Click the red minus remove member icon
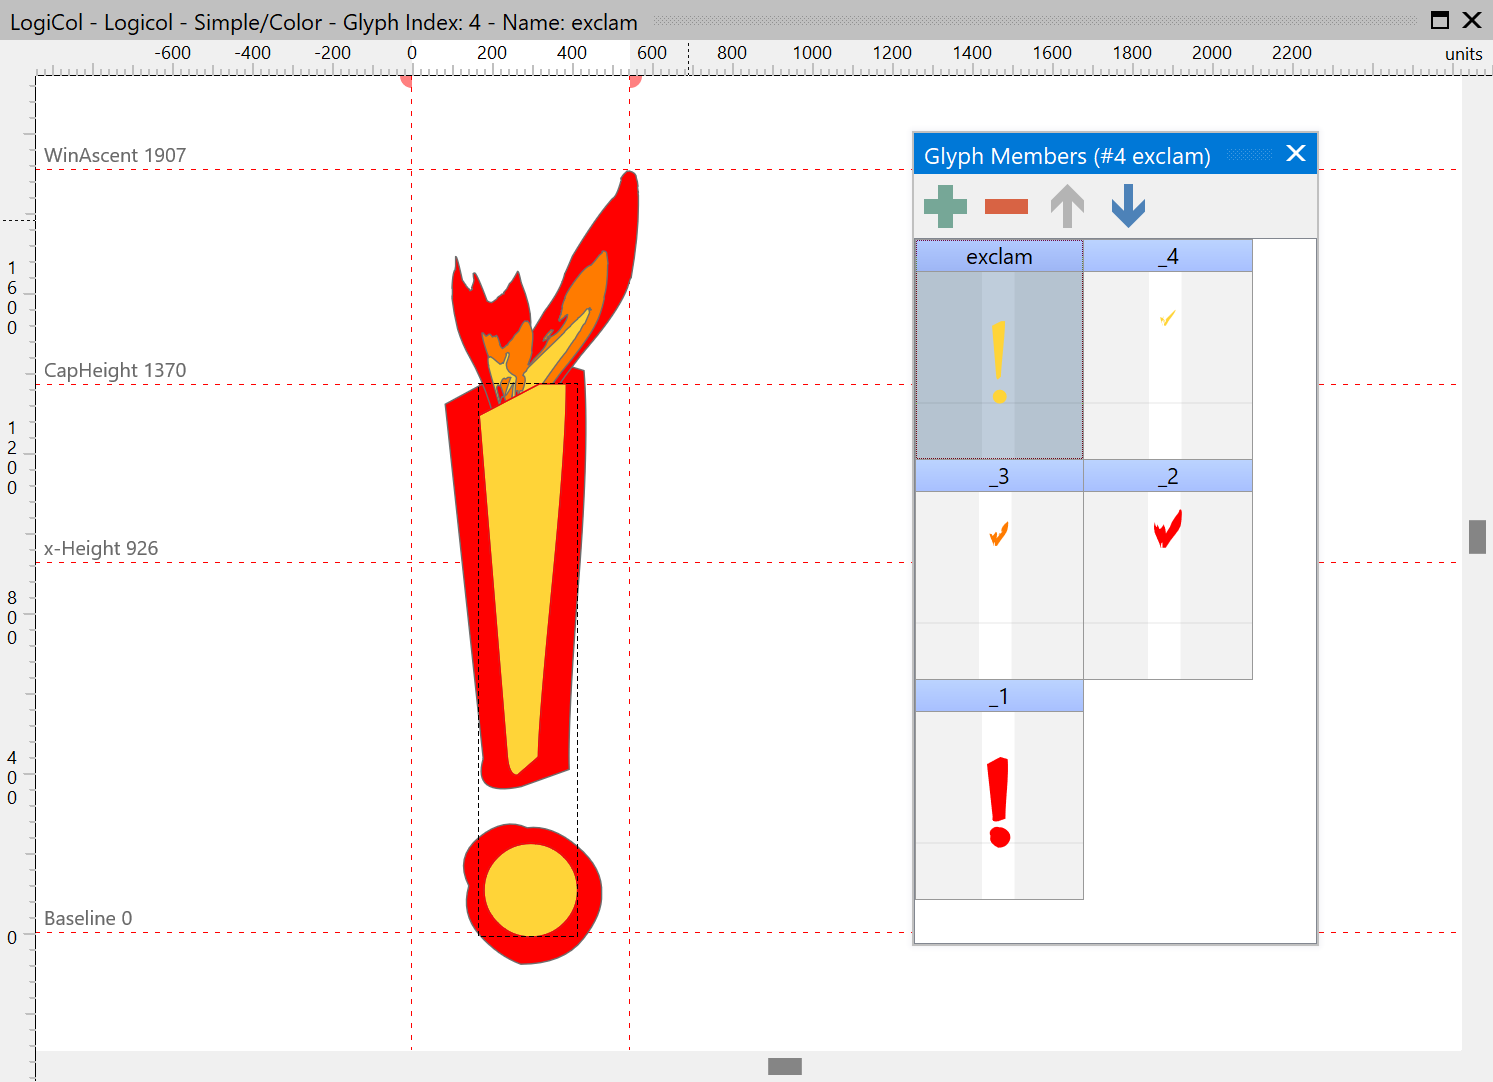 point(1006,206)
